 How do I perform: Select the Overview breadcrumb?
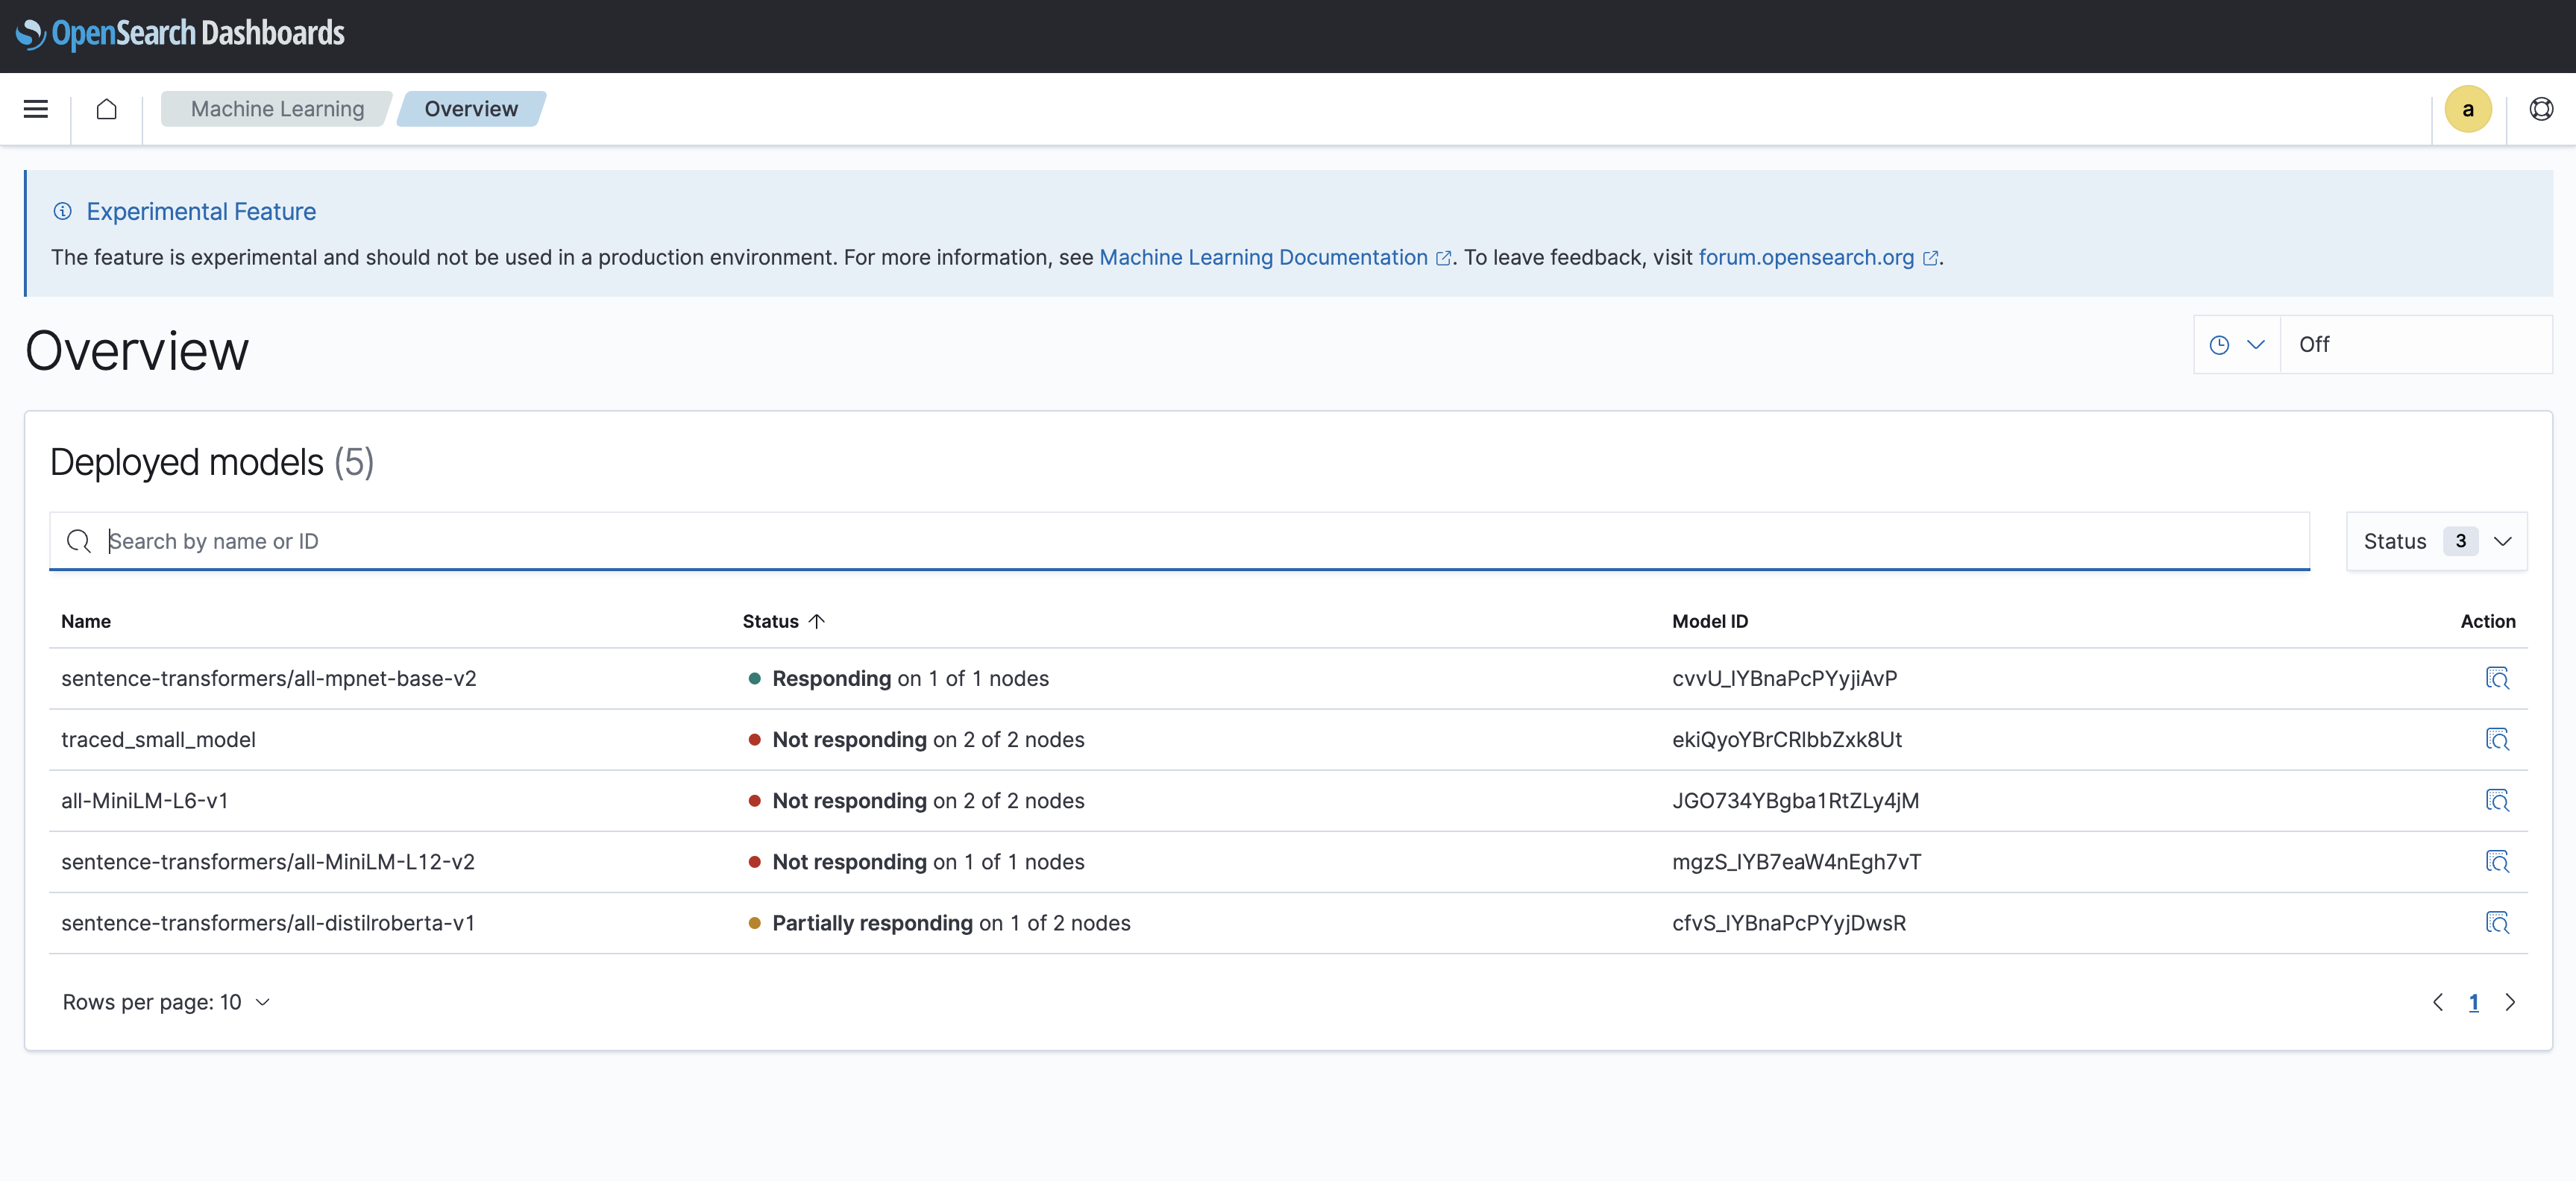[x=471, y=109]
